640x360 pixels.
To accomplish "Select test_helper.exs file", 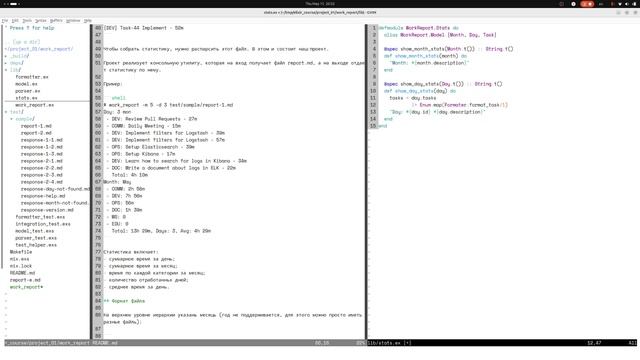I will (x=36, y=245).
